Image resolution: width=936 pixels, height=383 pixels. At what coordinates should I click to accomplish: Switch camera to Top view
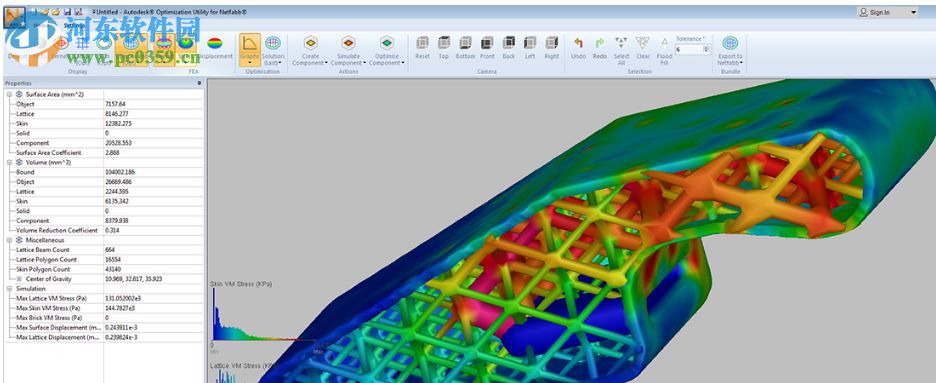[x=444, y=48]
